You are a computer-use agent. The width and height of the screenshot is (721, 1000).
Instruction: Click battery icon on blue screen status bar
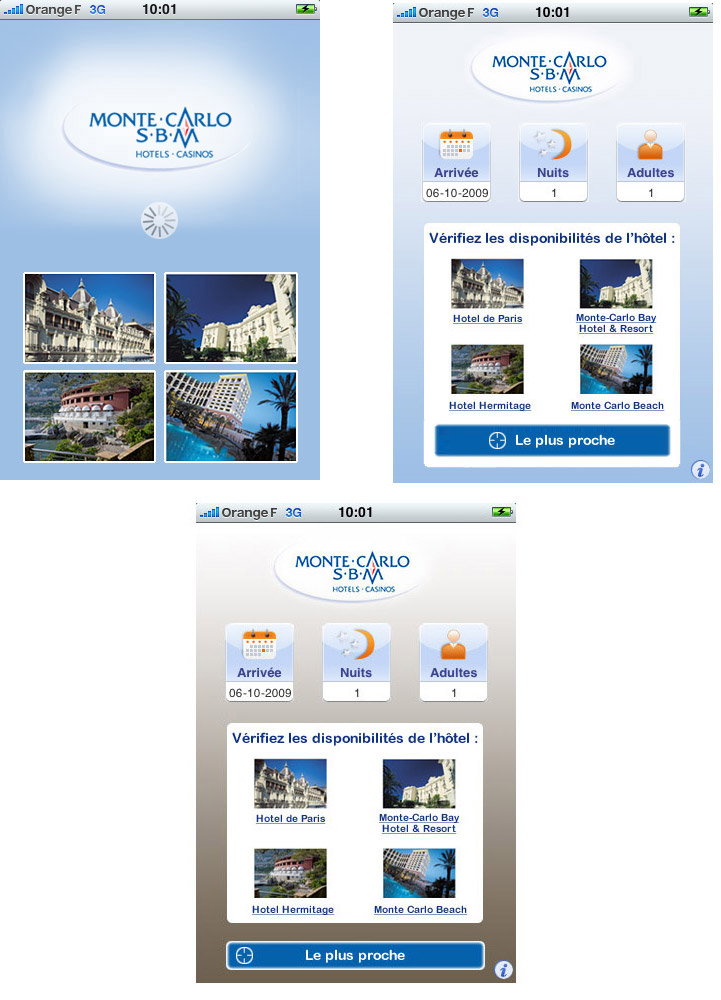coord(699,11)
